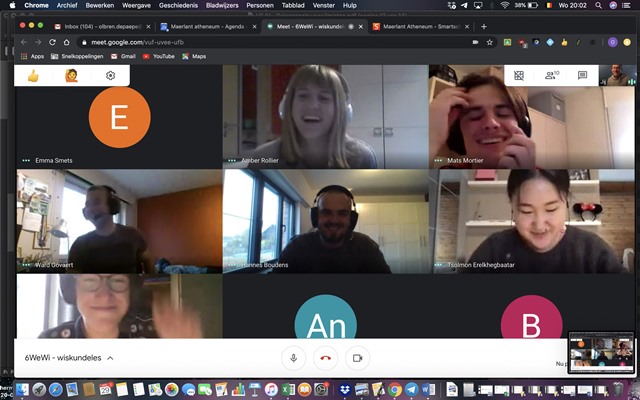
Task: Click the thumbs up reaction icon
Action: [x=33, y=76]
